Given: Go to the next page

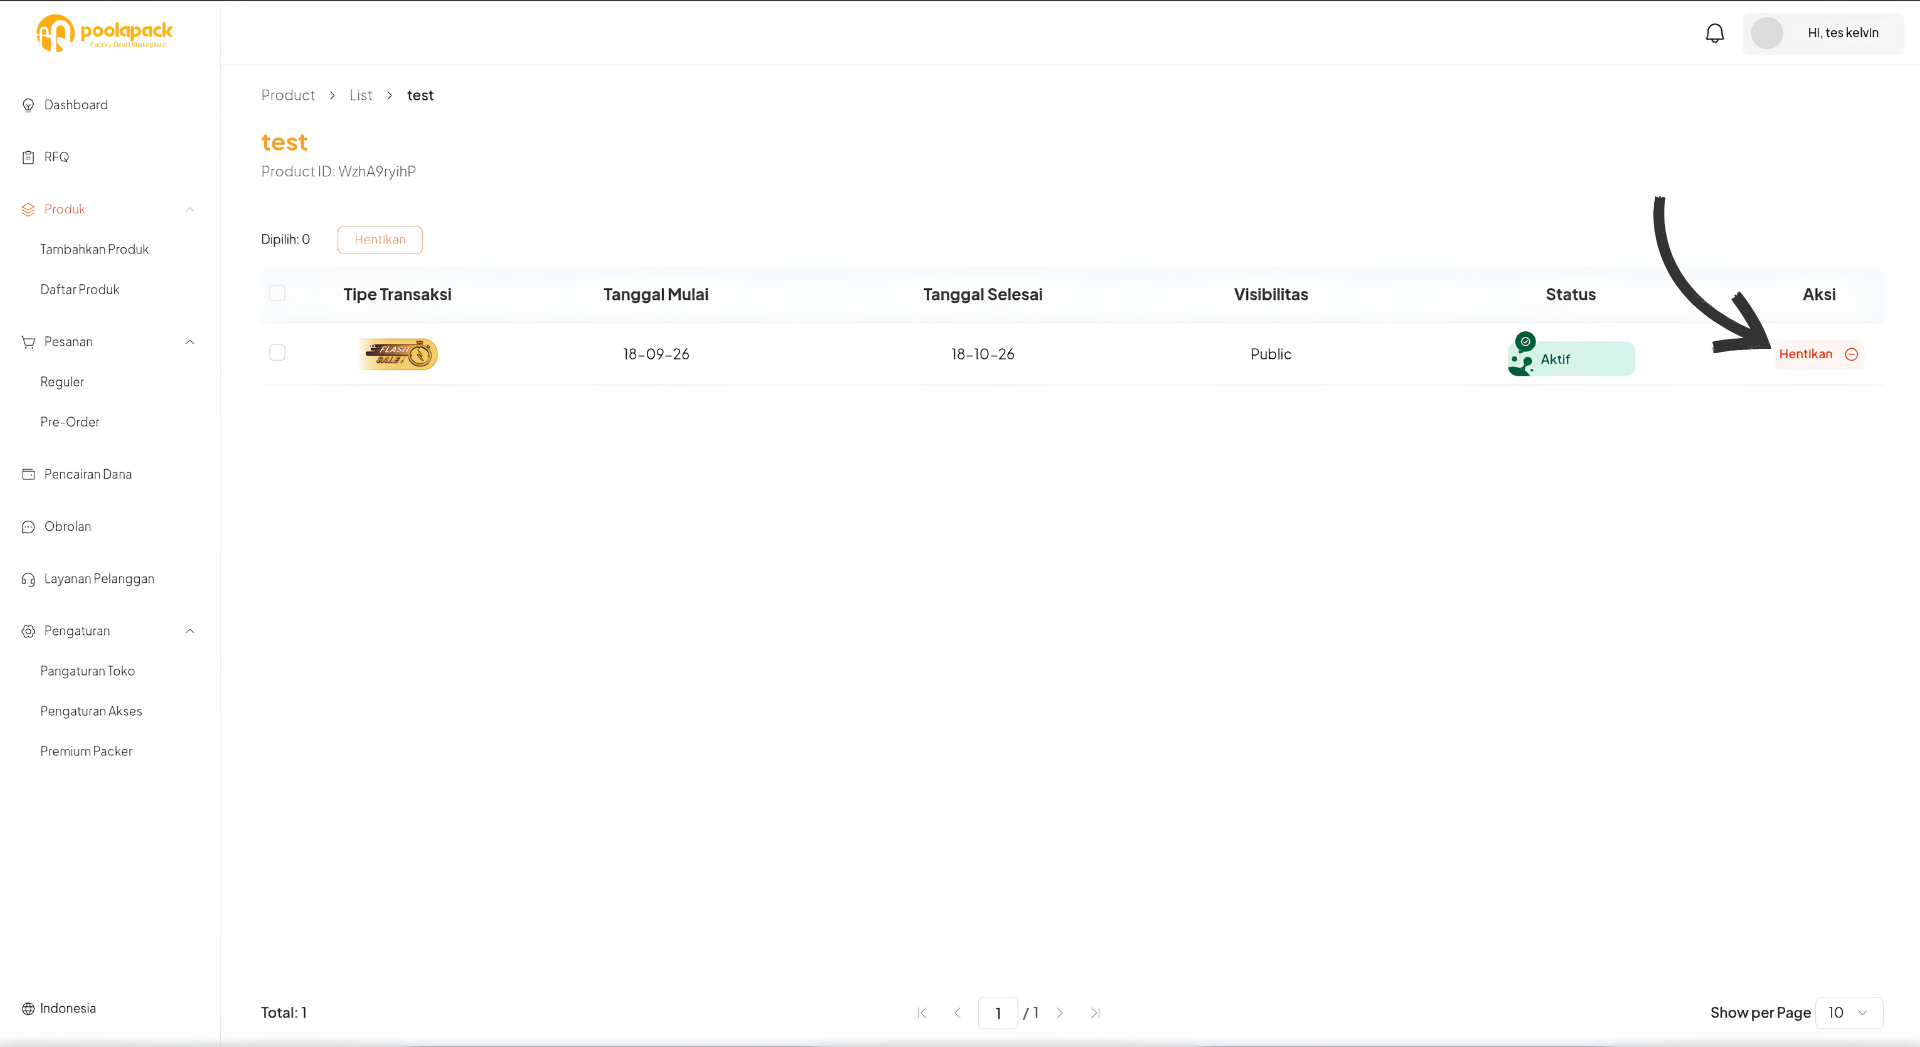Looking at the screenshot, I should (1060, 1013).
